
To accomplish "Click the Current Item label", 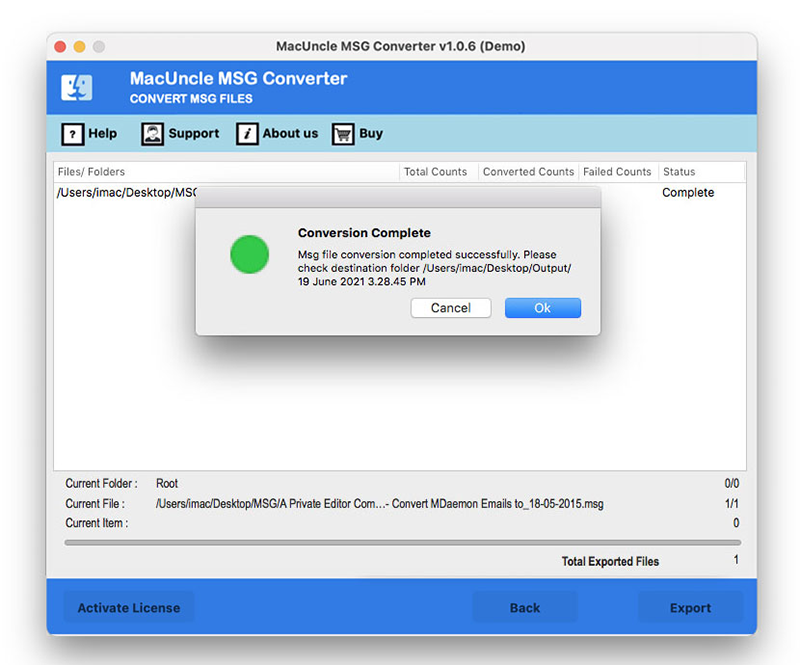I will tap(96, 523).
